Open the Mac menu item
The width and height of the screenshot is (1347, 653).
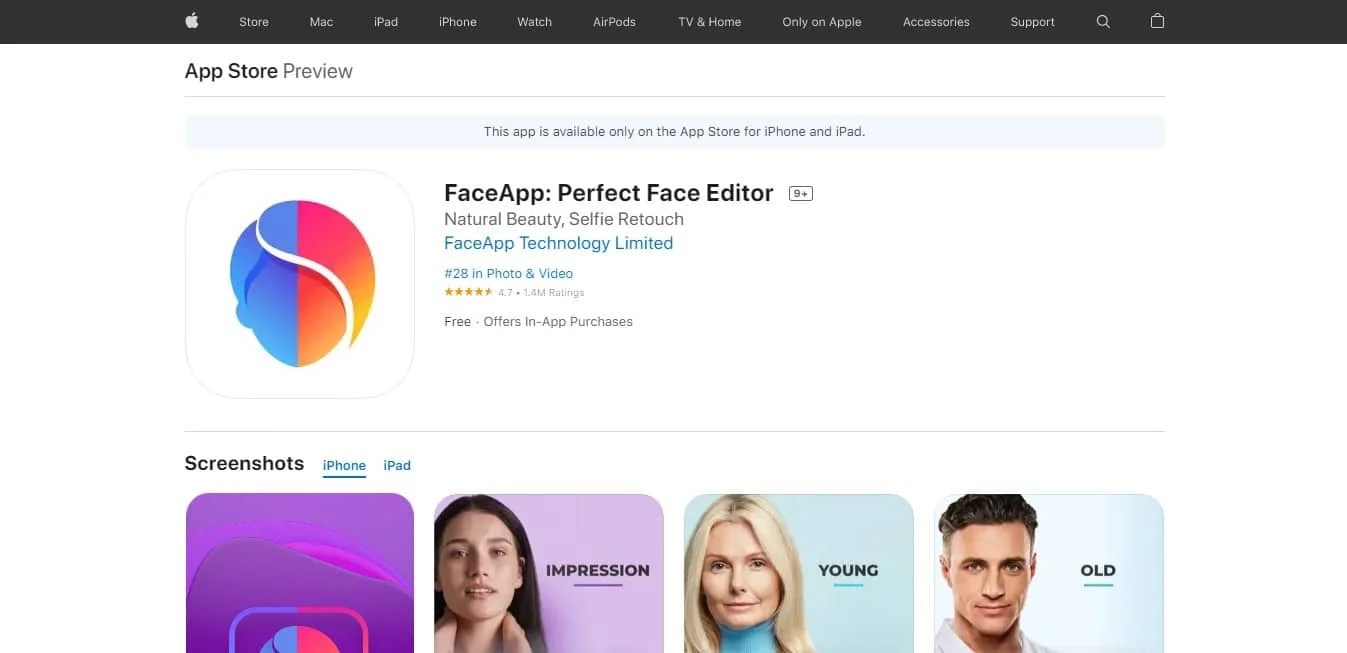(320, 21)
